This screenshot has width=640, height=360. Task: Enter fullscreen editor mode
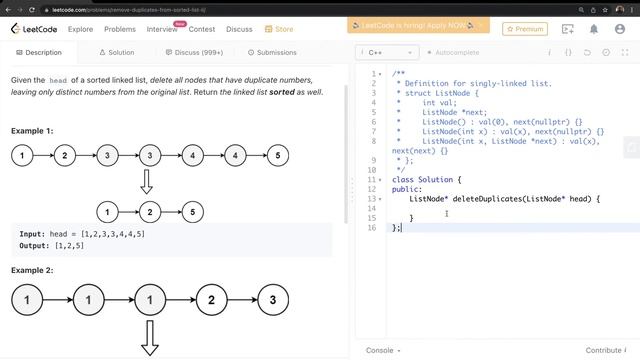tap(625, 52)
